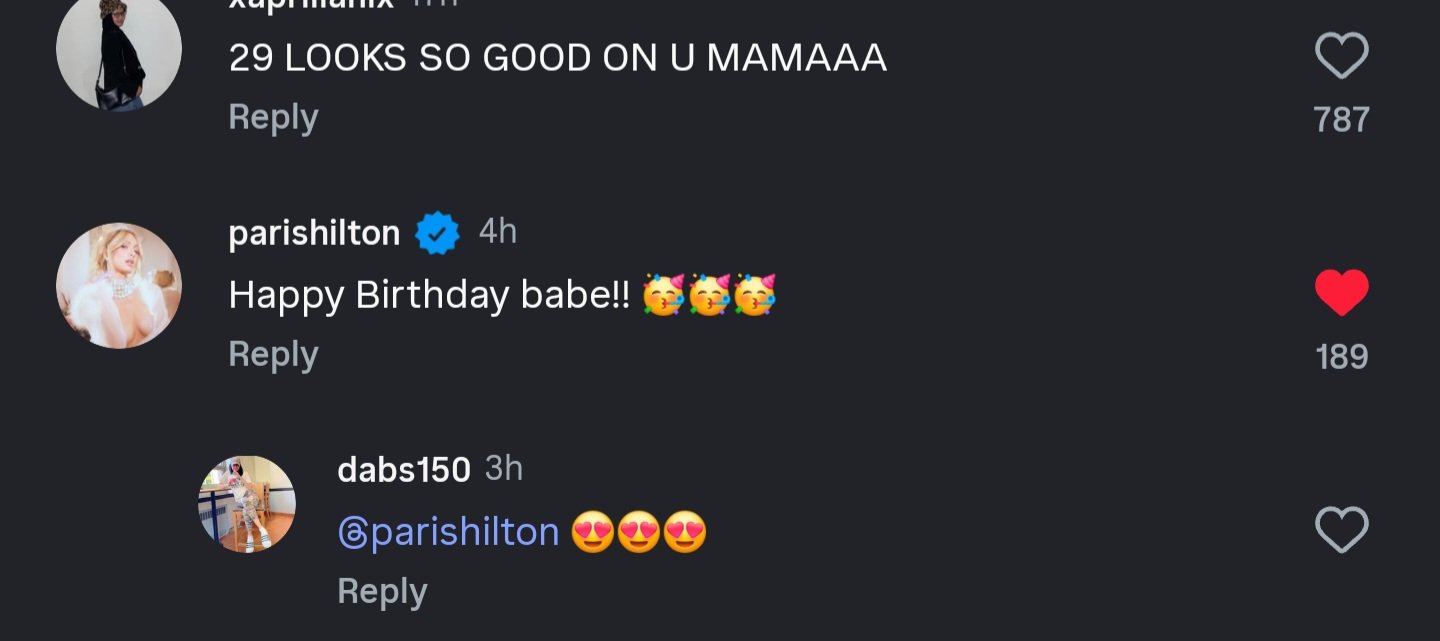This screenshot has width=1440, height=641.
Task: Open the top commenter's avatar
Action: (x=119, y=50)
